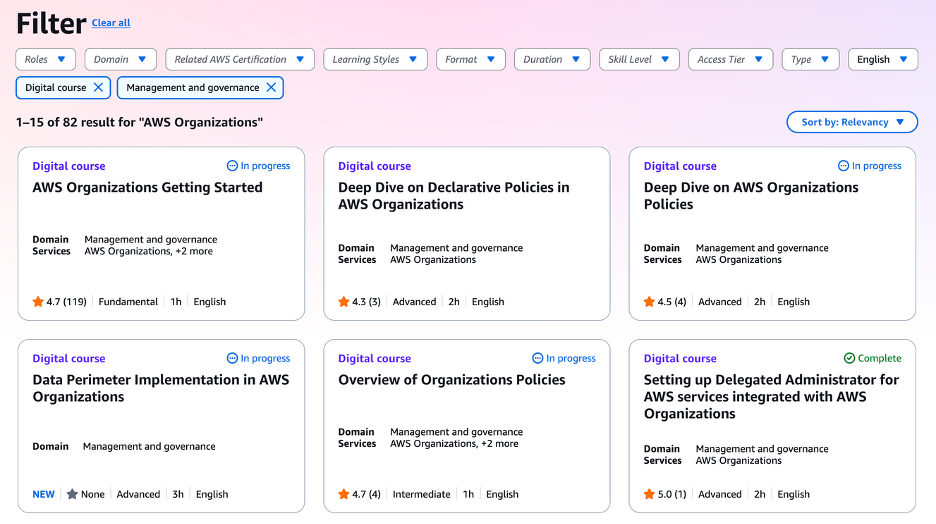Remove the Digital course filter chip

pos(98,88)
